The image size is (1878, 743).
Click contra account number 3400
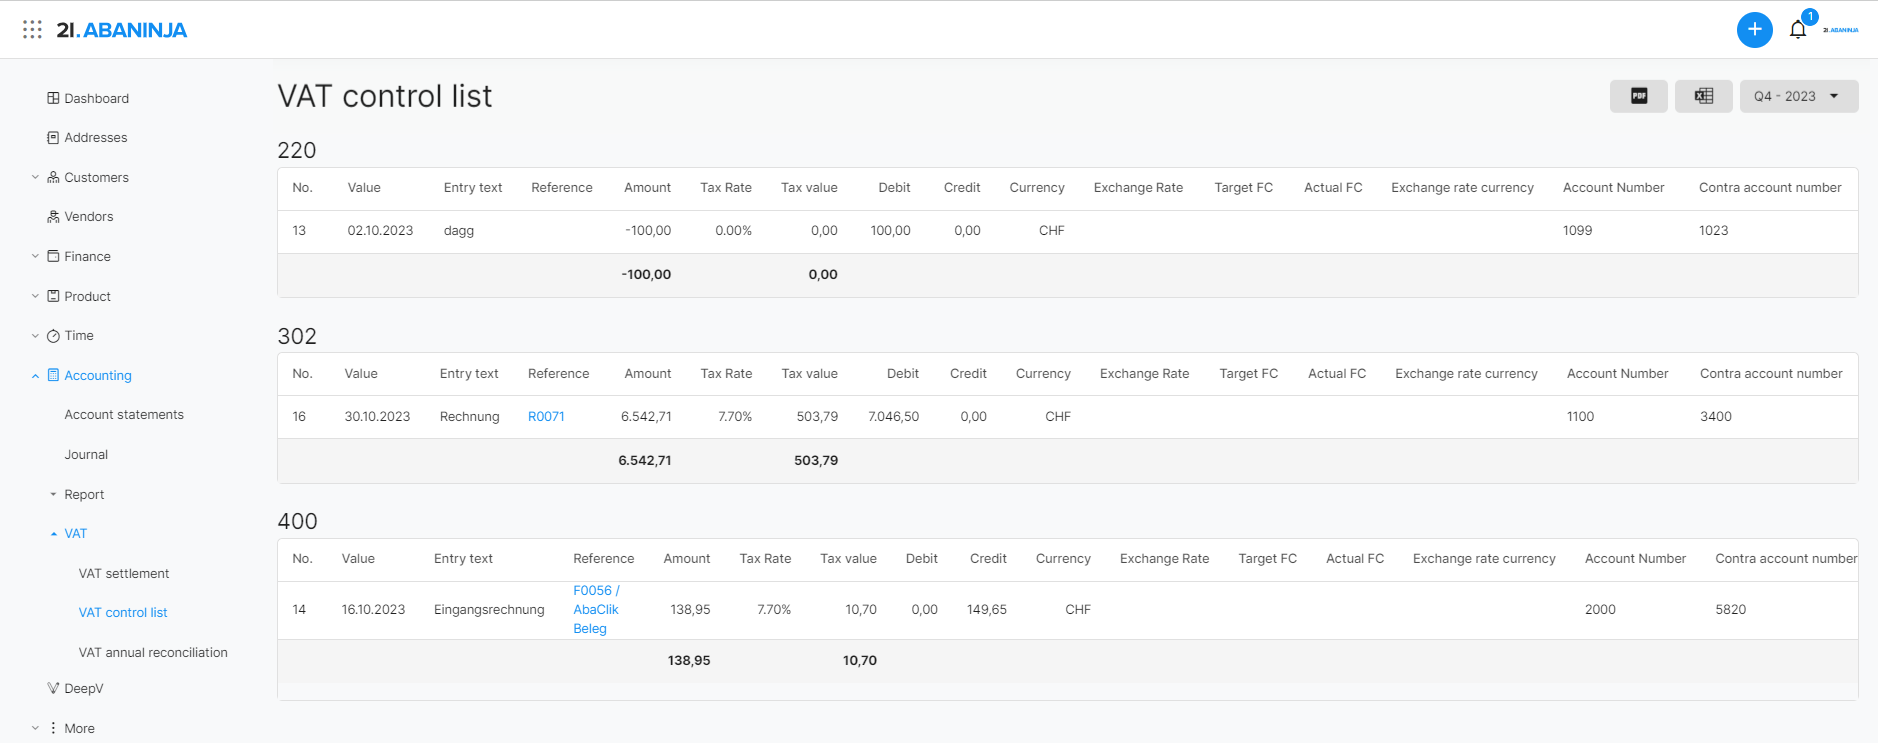pyautogui.click(x=1715, y=416)
